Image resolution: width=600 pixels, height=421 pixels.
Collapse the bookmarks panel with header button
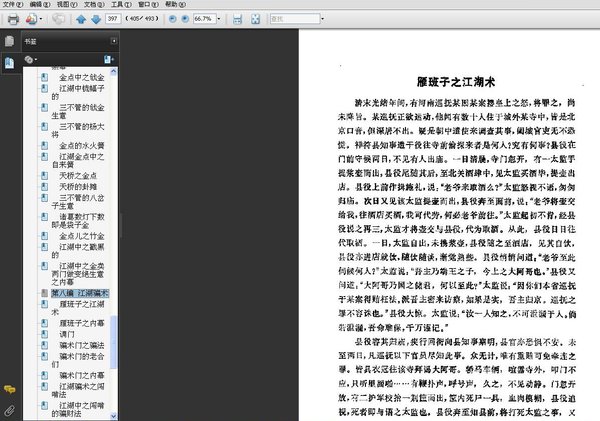tap(114, 41)
